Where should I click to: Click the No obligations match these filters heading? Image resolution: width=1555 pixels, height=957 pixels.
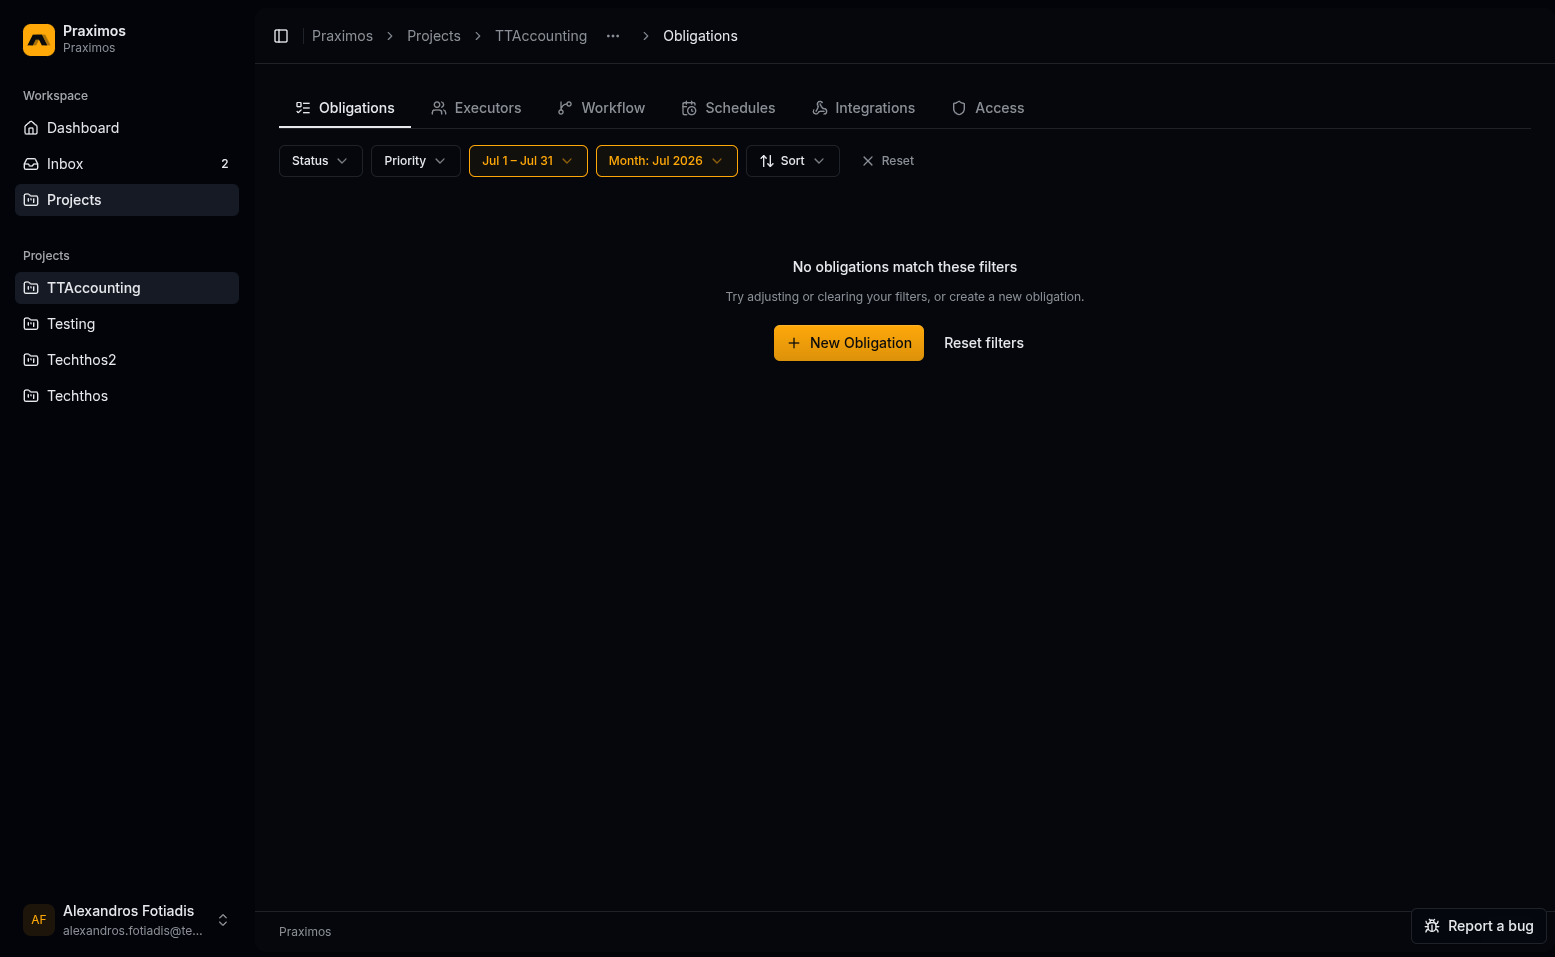coord(905,267)
